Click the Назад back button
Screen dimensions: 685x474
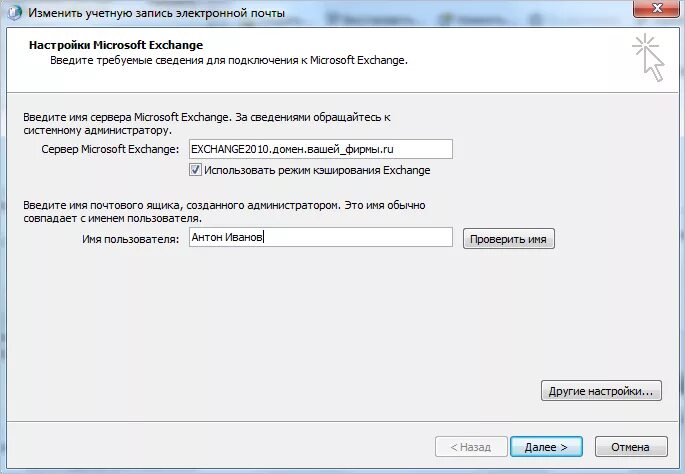click(x=471, y=447)
